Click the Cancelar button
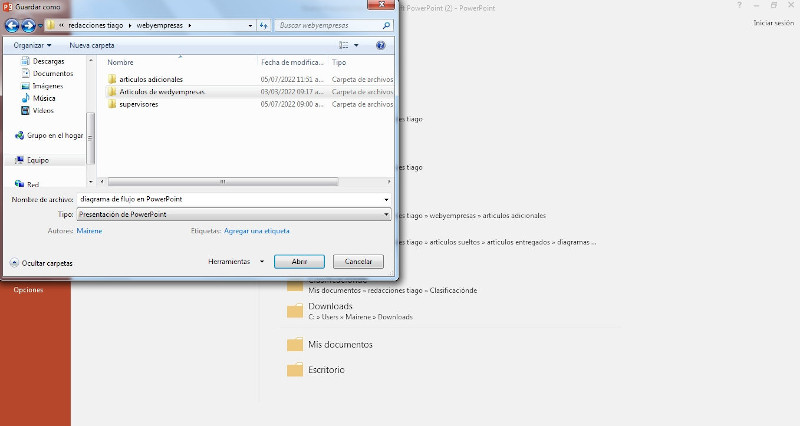This screenshot has width=800, height=426. coord(358,261)
